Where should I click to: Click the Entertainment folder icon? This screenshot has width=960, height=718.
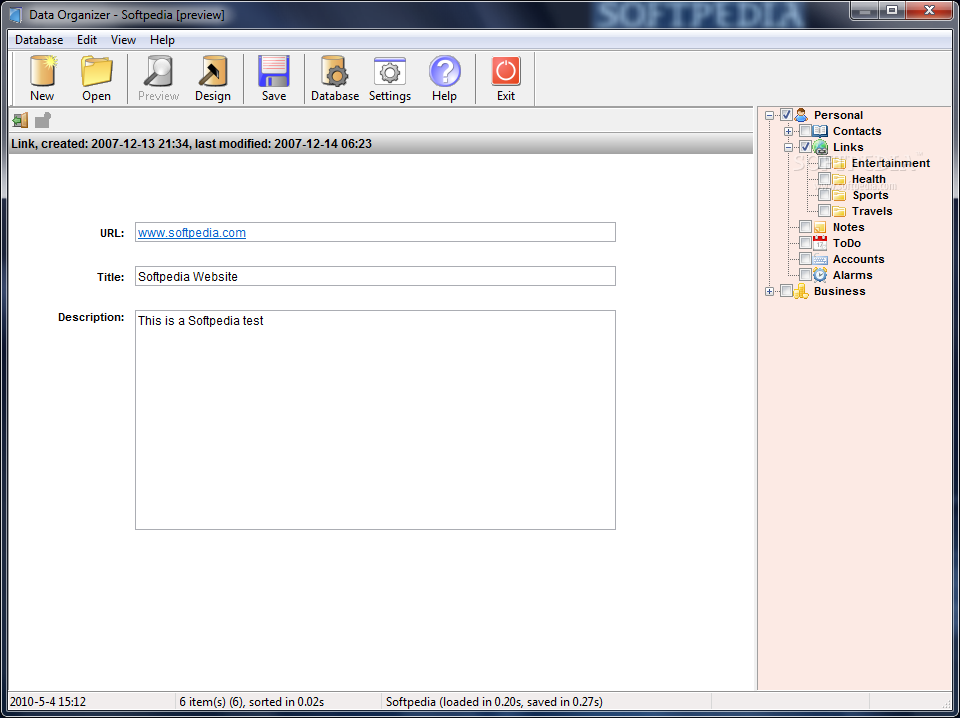839,163
